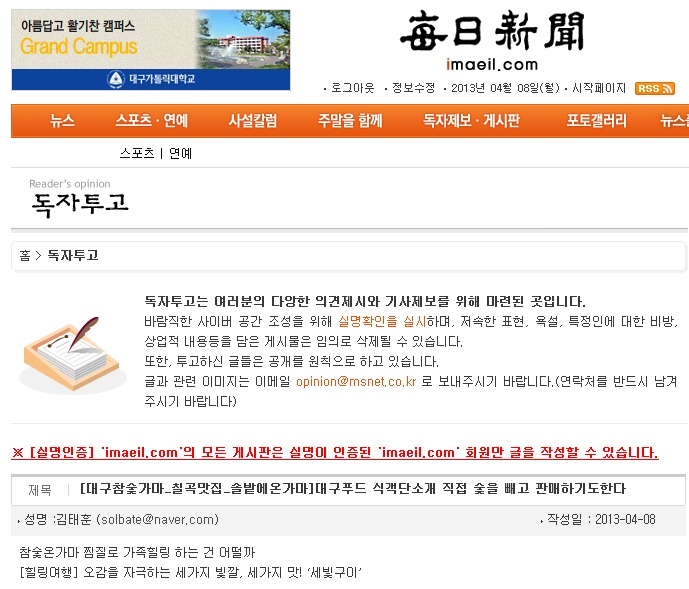Viewport: 689px width, 589px height.
Task: Select the 스포츠 submenu link
Action: click(137, 153)
